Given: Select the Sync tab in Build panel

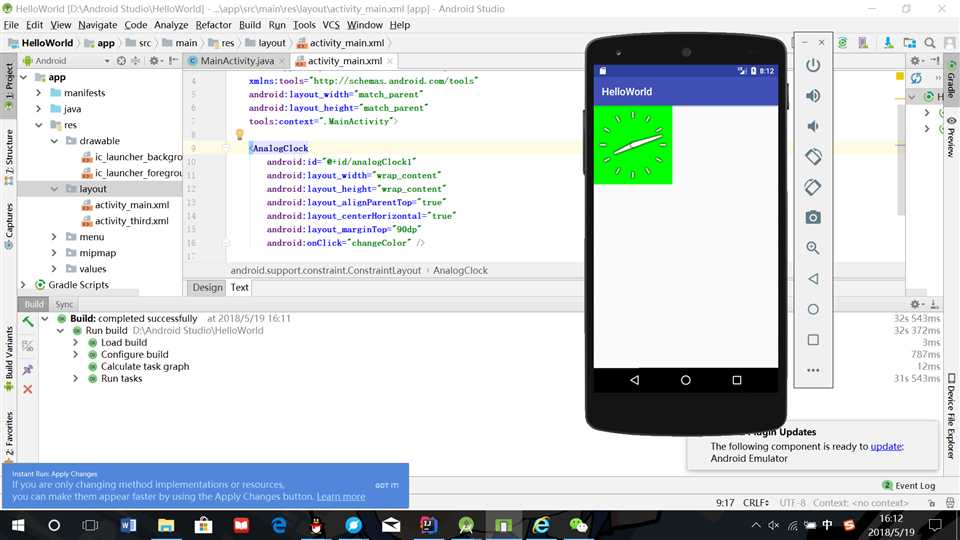Looking at the screenshot, I should point(64,304).
